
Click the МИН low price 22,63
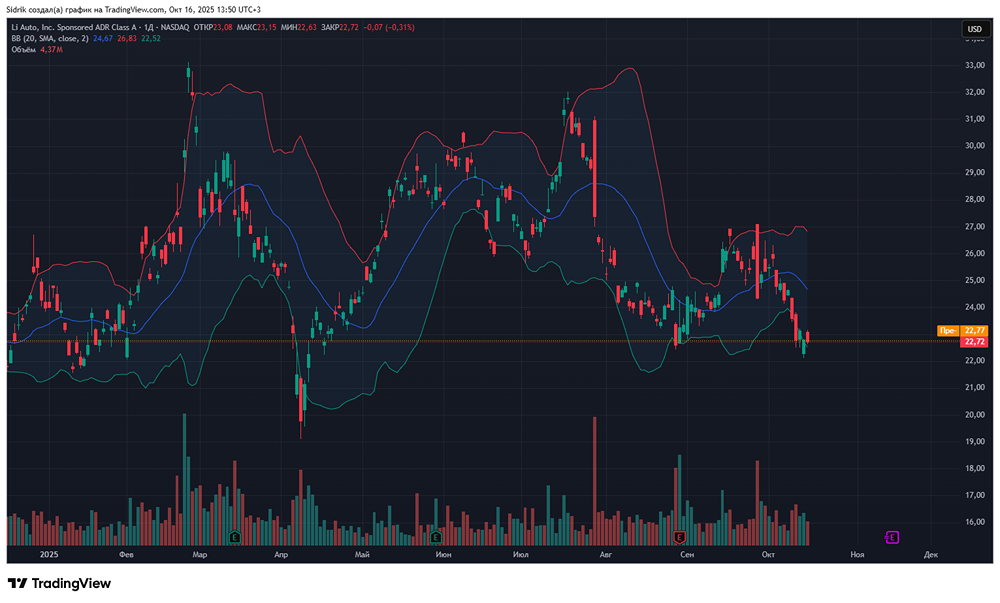pos(307,27)
